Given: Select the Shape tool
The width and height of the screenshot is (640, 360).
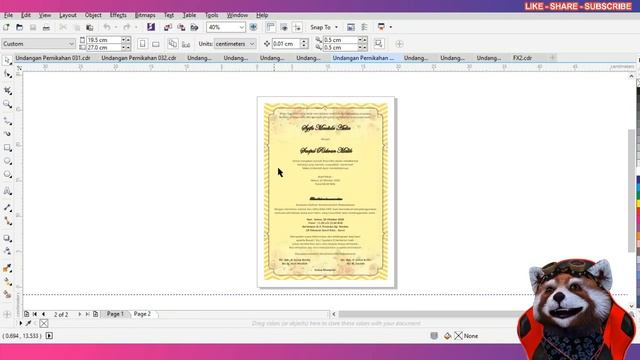Looking at the screenshot, I should (7, 74).
